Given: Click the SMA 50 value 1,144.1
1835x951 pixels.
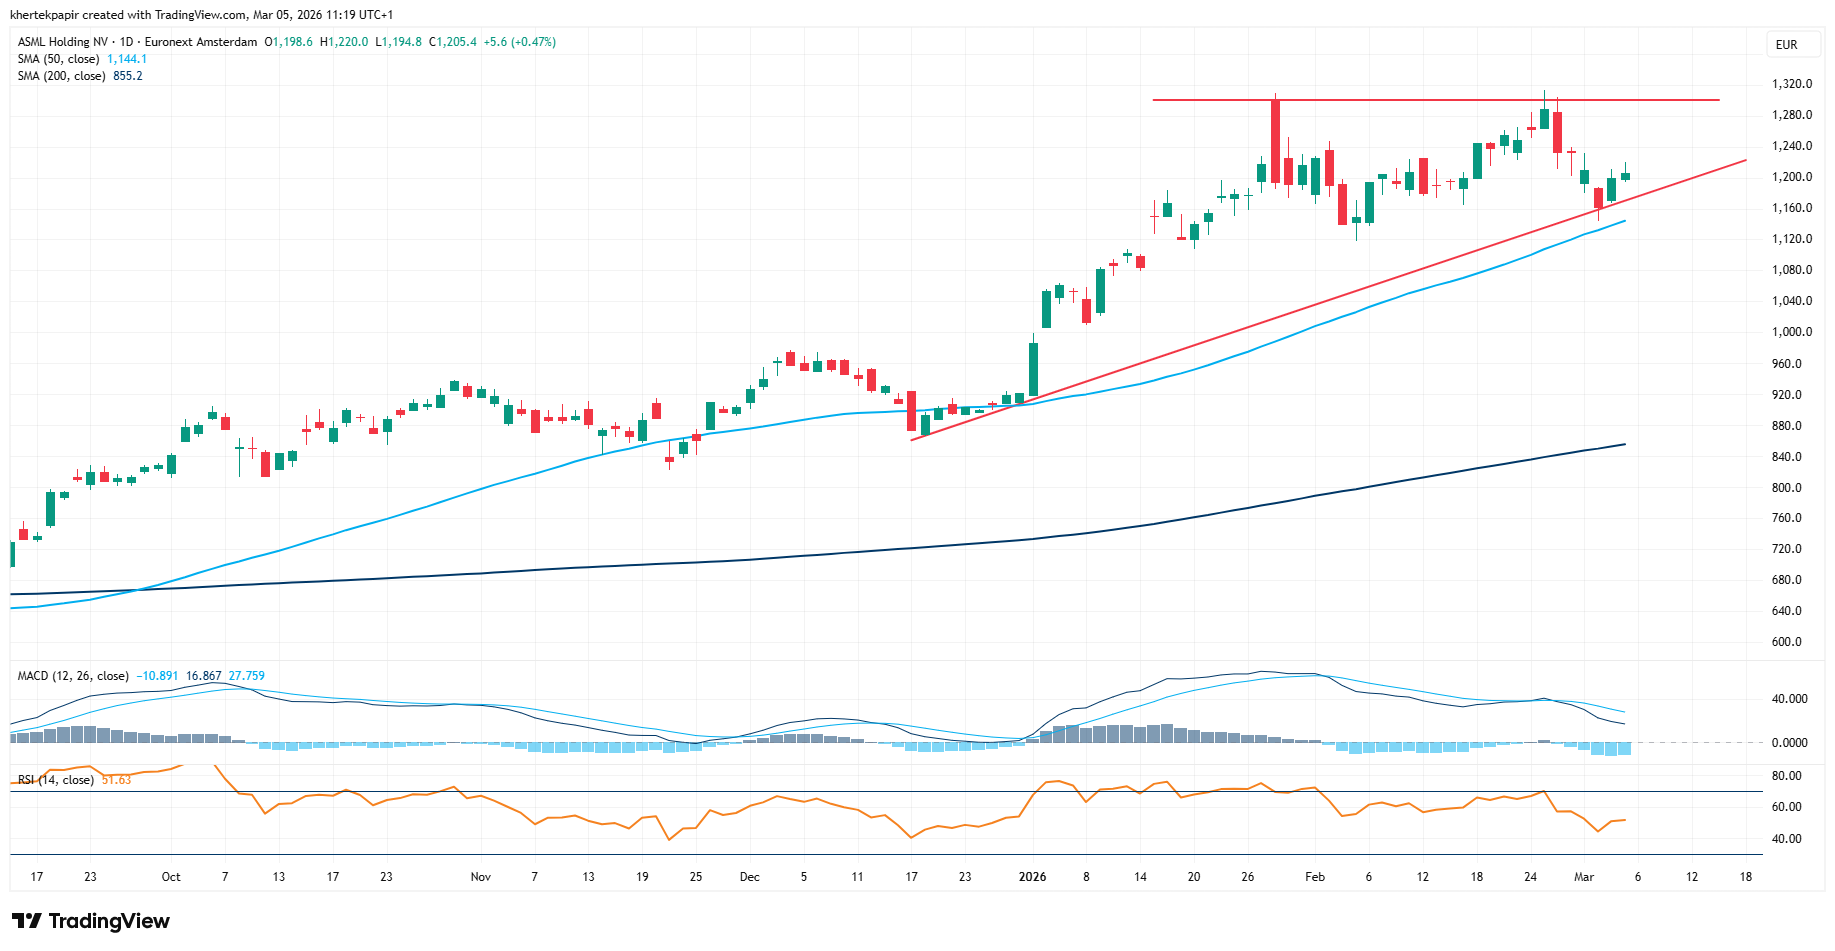Looking at the screenshot, I should point(127,59).
